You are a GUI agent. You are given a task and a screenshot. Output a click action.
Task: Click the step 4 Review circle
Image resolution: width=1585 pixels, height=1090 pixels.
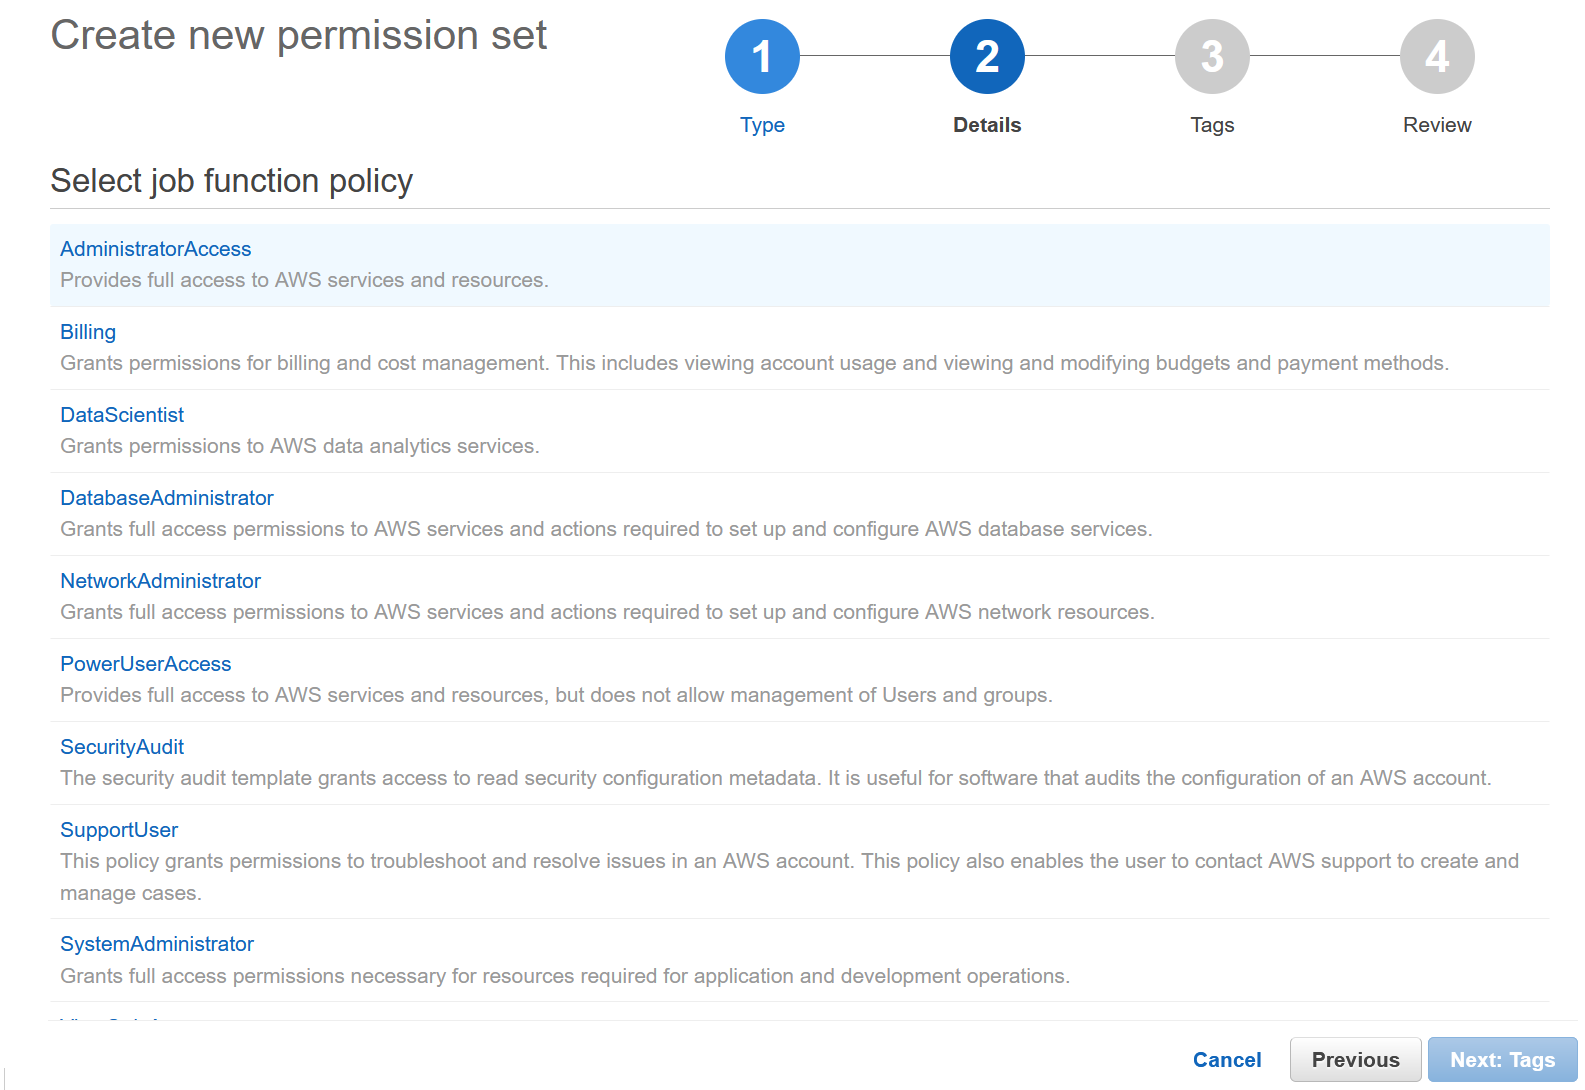(1437, 56)
